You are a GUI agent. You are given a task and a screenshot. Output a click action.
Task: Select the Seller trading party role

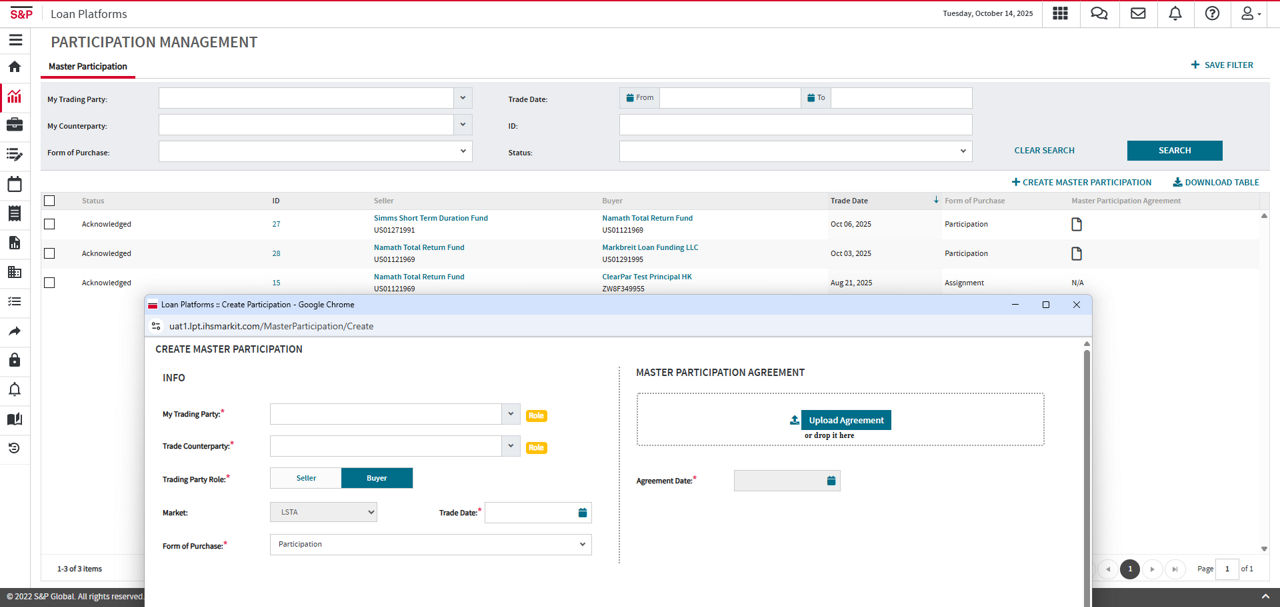tap(306, 478)
